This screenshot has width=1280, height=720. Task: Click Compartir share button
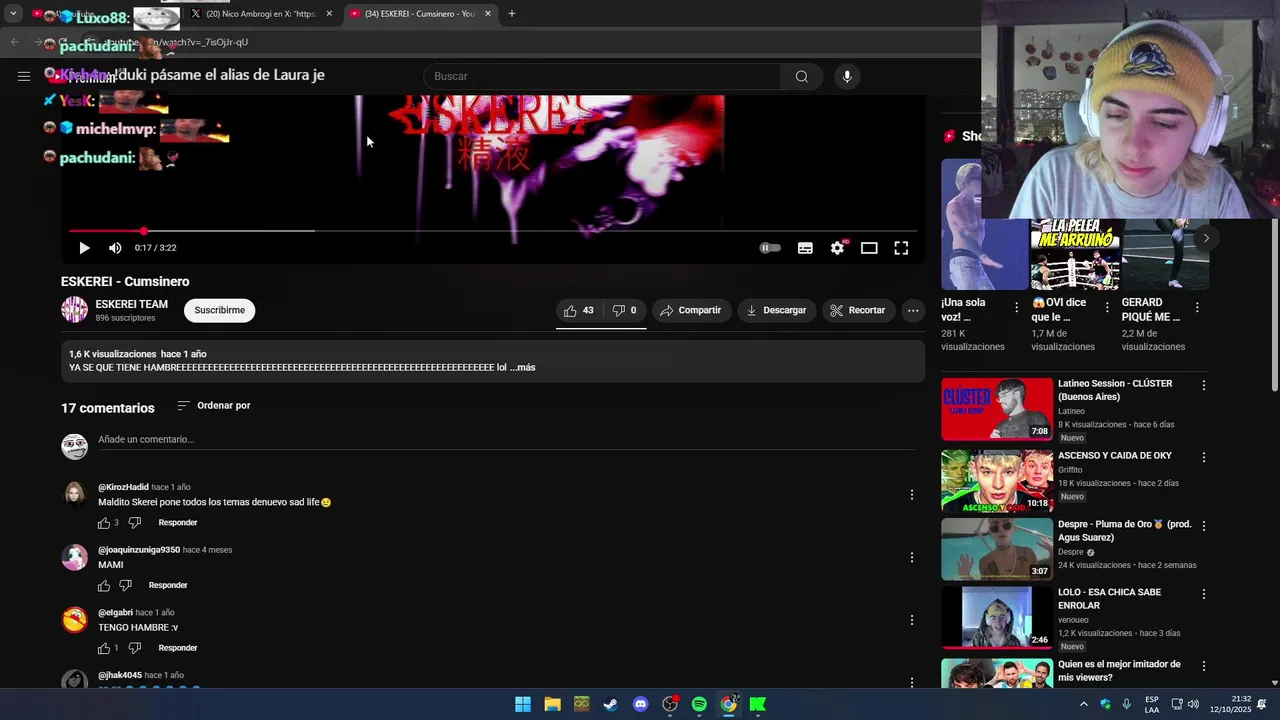pos(690,311)
